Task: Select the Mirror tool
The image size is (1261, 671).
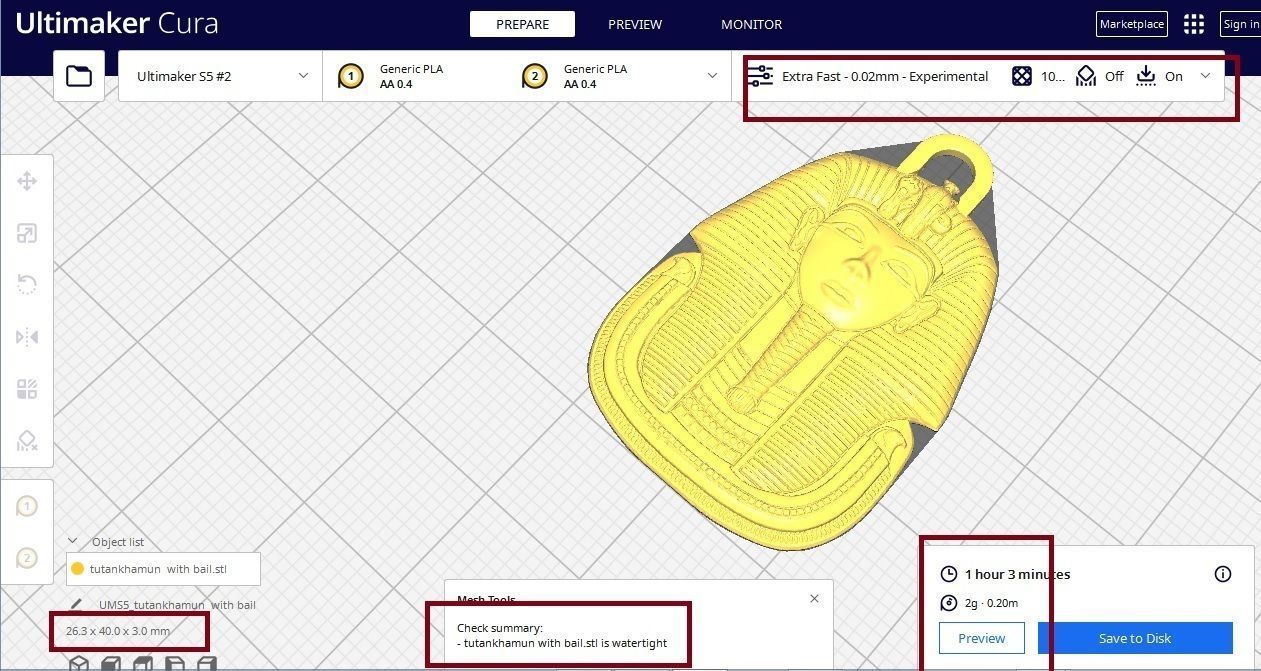Action: click(27, 337)
